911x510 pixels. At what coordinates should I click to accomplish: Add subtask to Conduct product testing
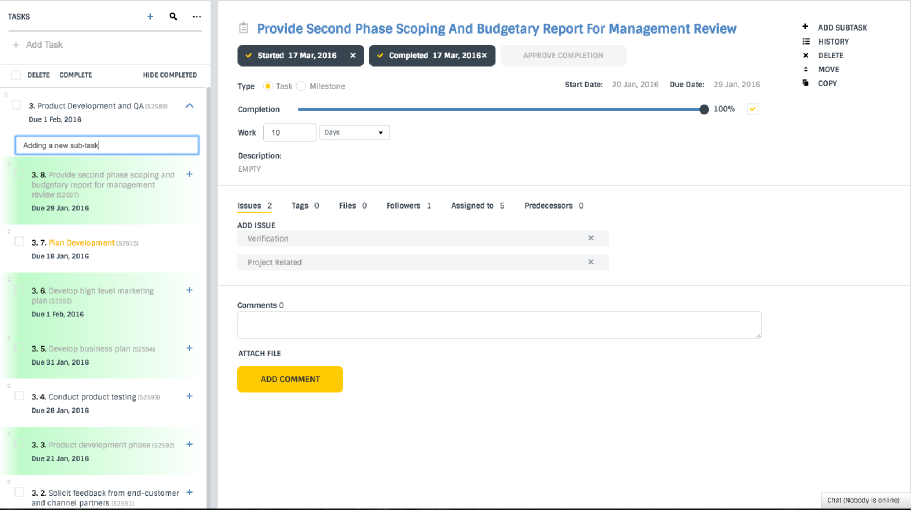click(x=189, y=396)
